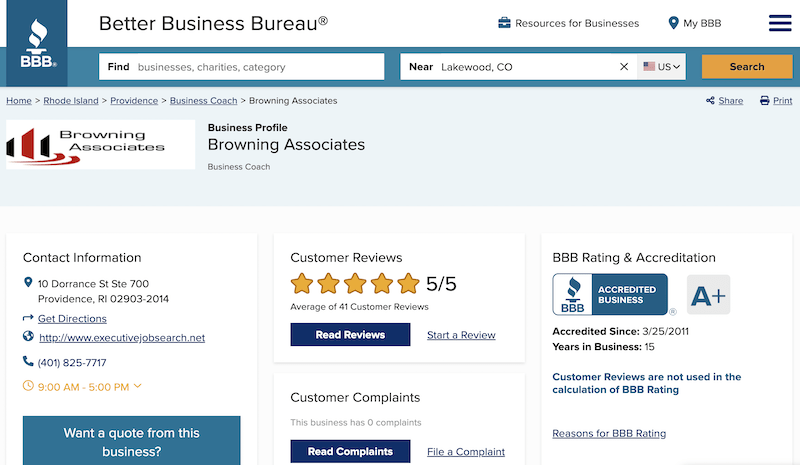The width and height of the screenshot is (800, 465).
Task: Click the 9:00 AM - 5:00 PM hours
Action: pyautogui.click(x=83, y=387)
